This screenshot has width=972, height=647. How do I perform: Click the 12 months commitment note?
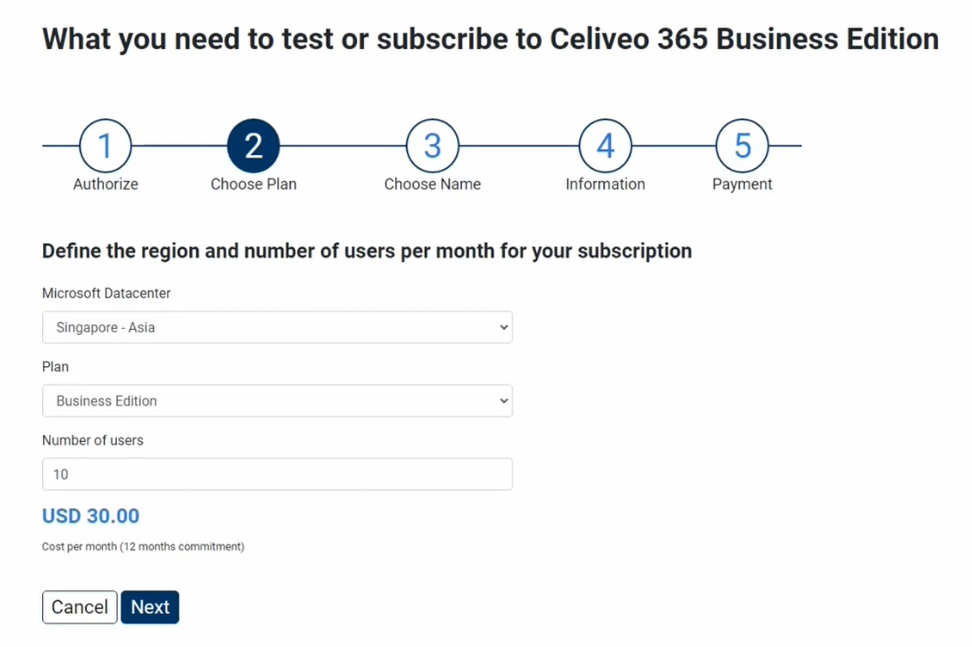tap(143, 547)
